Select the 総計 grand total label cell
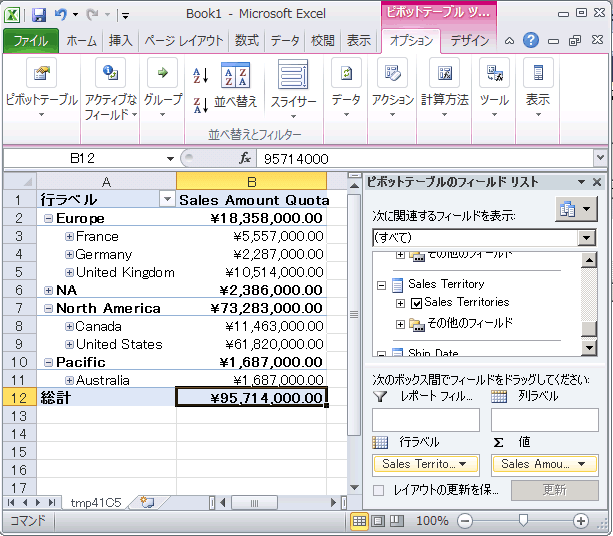The height and width of the screenshot is (536, 613). pyautogui.click(x=106, y=398)
